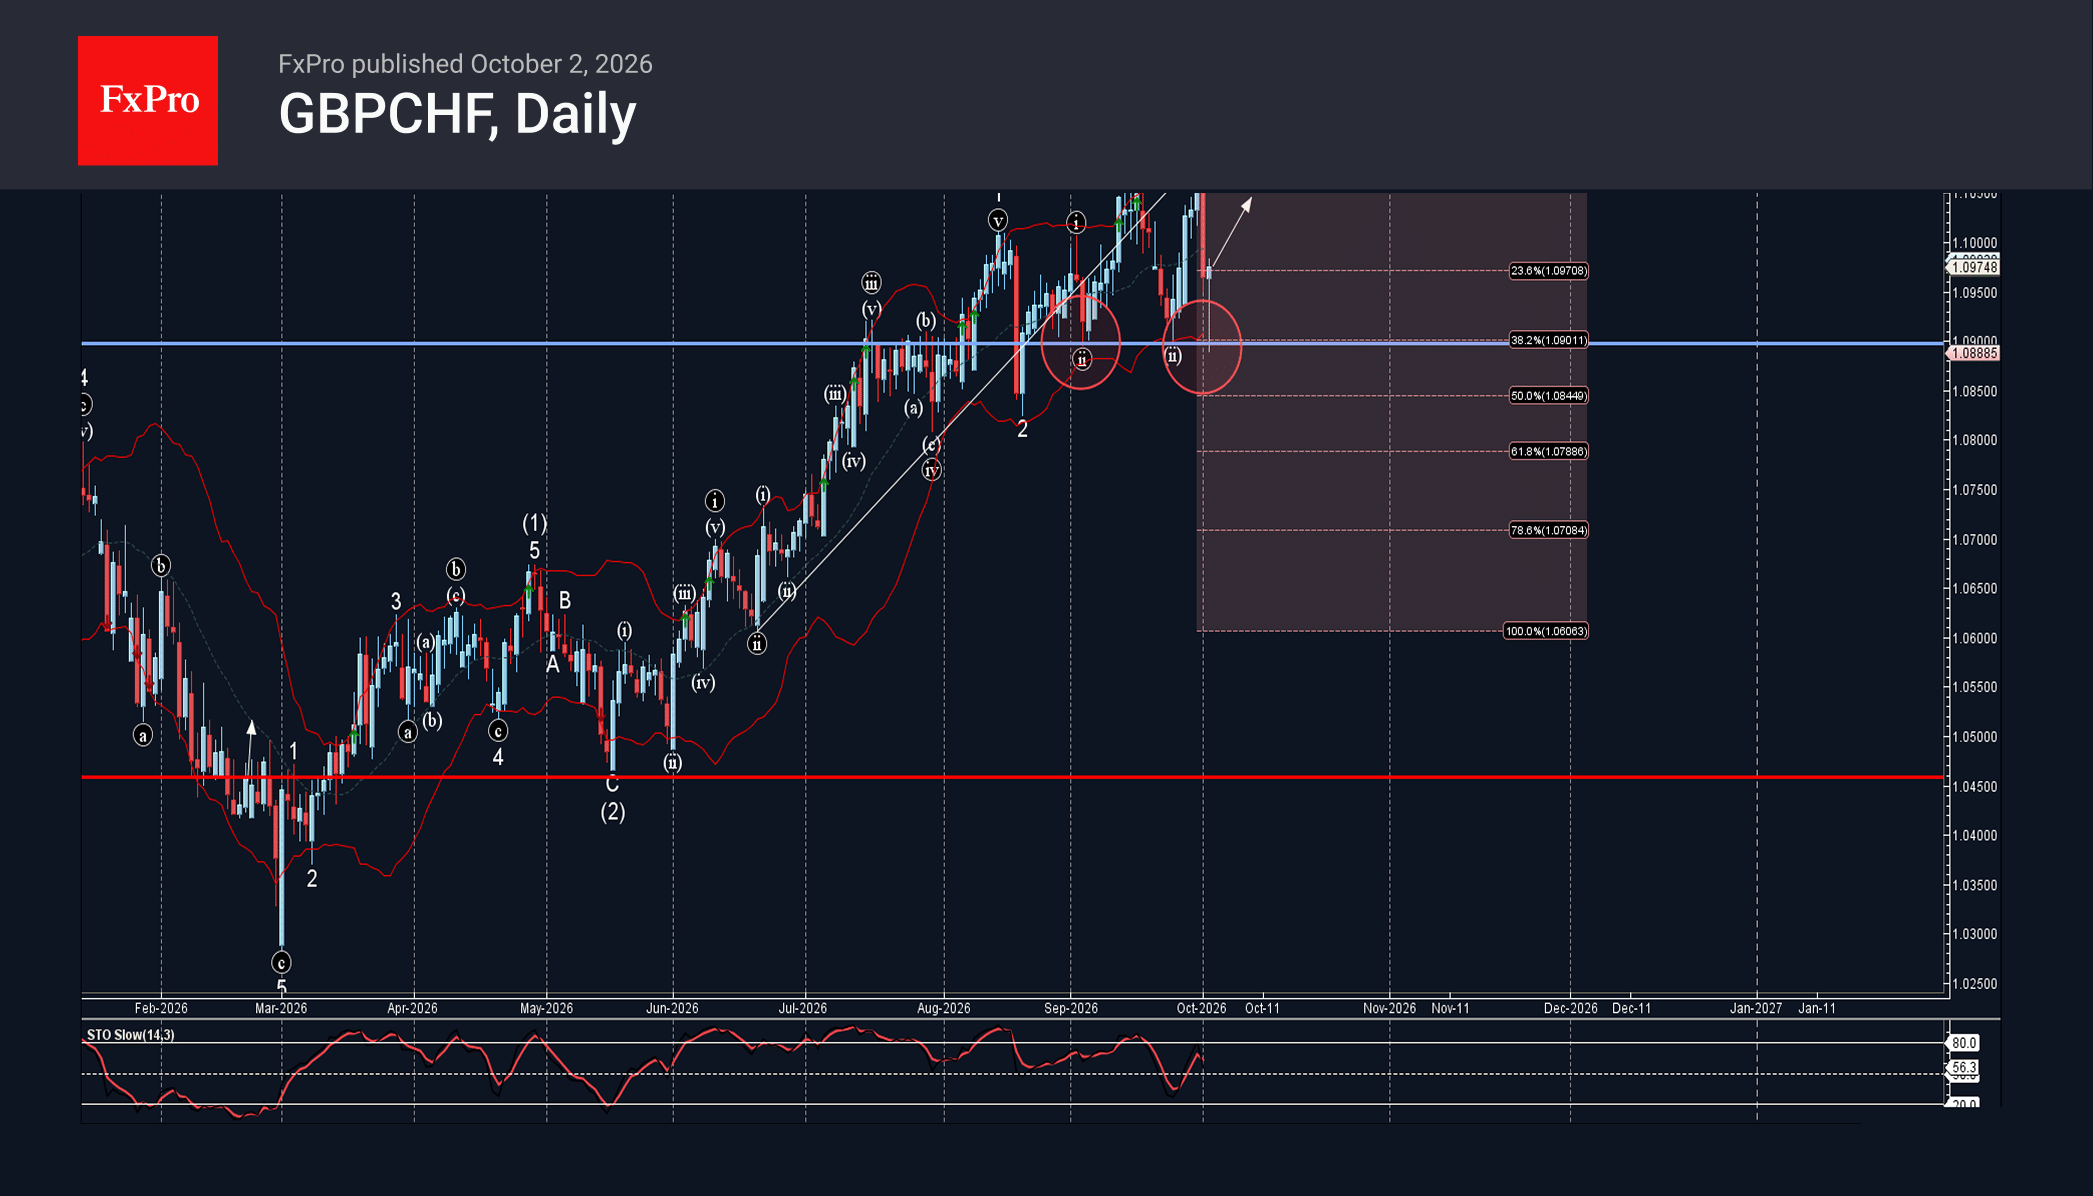The image size is (2093, 1196).
Task: Click the 1.10000 price axis label
Action: (x=1975, y=243)
